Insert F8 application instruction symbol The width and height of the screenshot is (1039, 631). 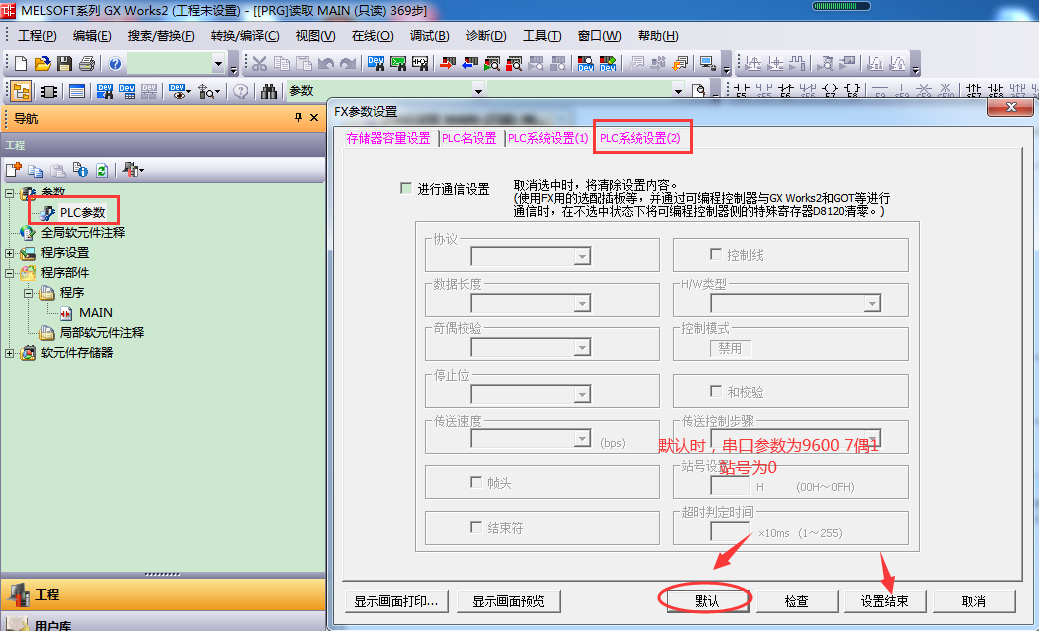853,91
